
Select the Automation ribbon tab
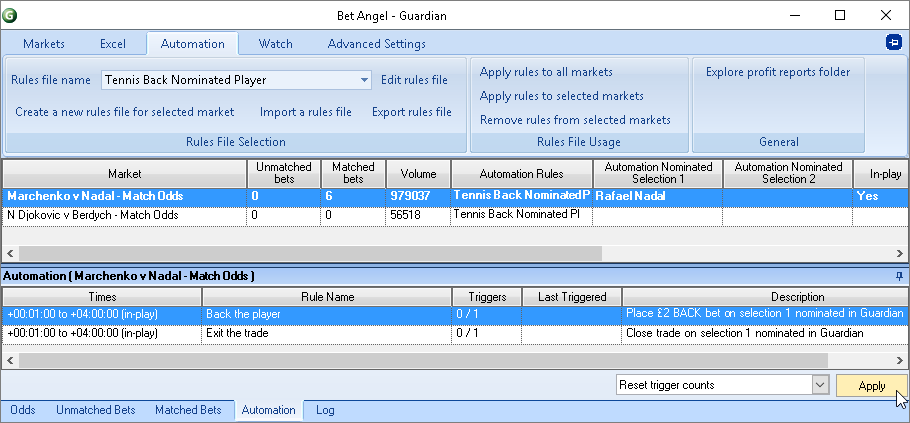tap(193, 44)
